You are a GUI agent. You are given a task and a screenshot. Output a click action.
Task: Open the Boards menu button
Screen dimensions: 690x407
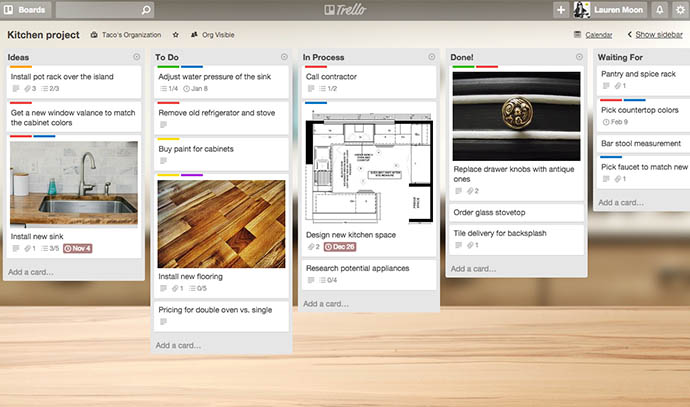pyautogui.click(x=25, y=10)
